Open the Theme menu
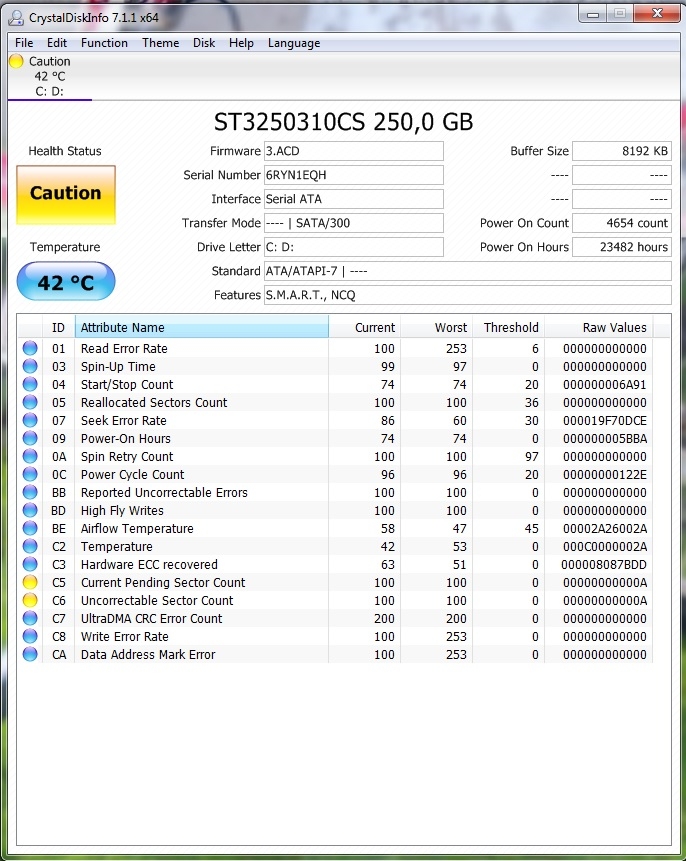The image size is (686, 861). coord(160,43)
